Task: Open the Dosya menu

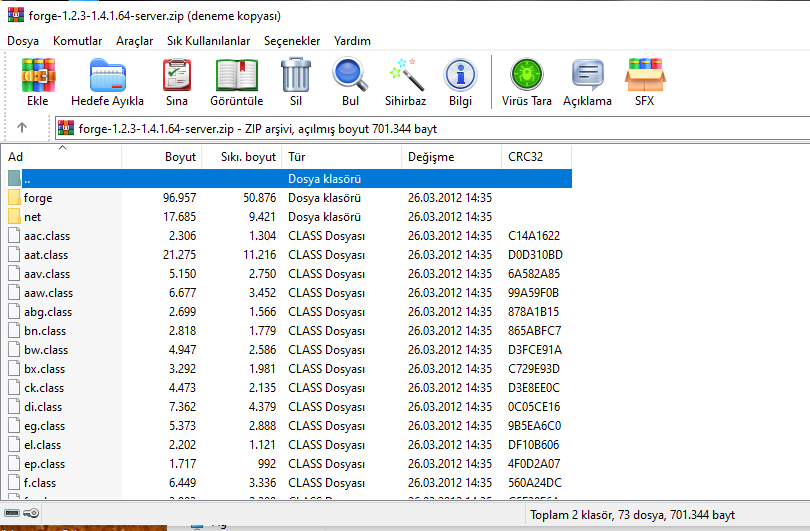Action: point(23,41)
